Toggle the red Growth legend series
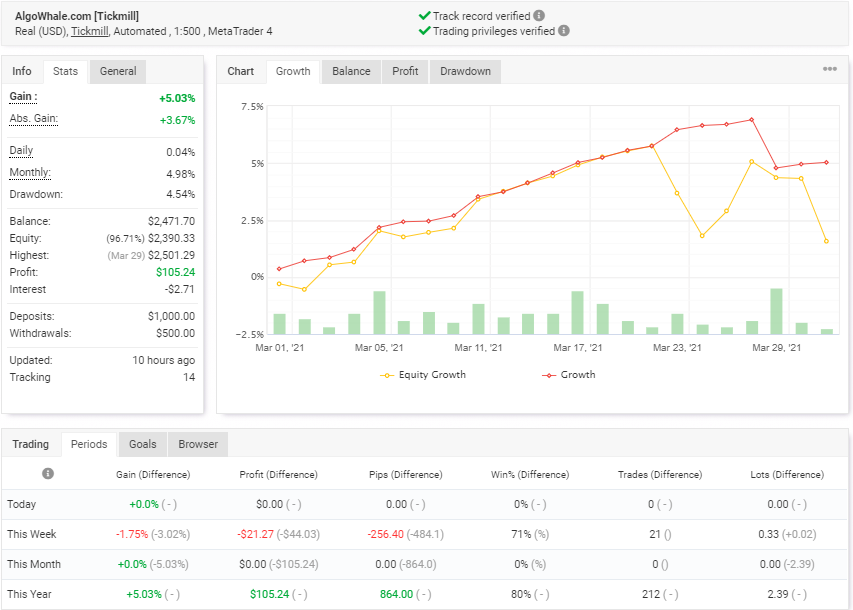853x610 pixels. 568,375
